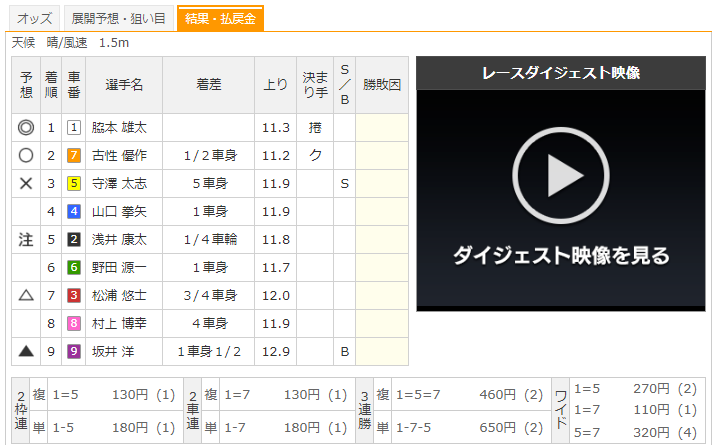Open the オッズ tab

pyautogui.click(x=35, y=19)
